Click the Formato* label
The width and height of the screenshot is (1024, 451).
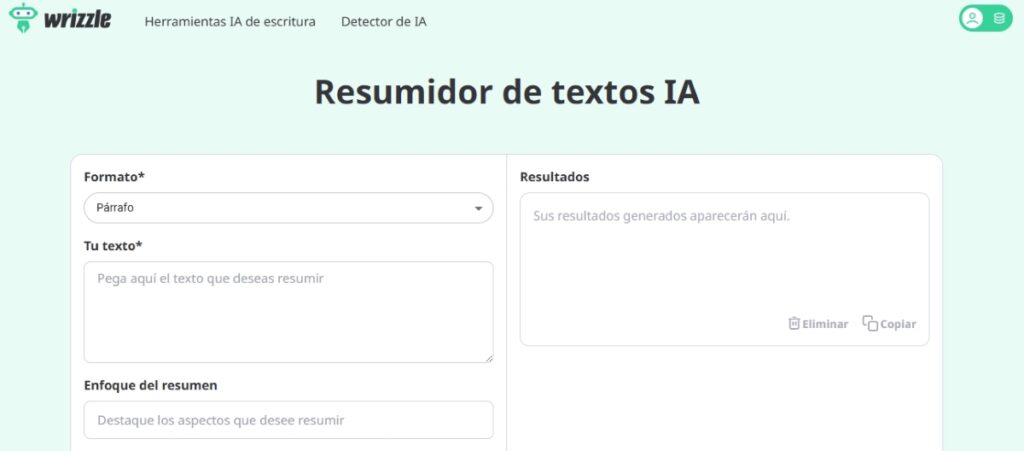coord(114,177)
